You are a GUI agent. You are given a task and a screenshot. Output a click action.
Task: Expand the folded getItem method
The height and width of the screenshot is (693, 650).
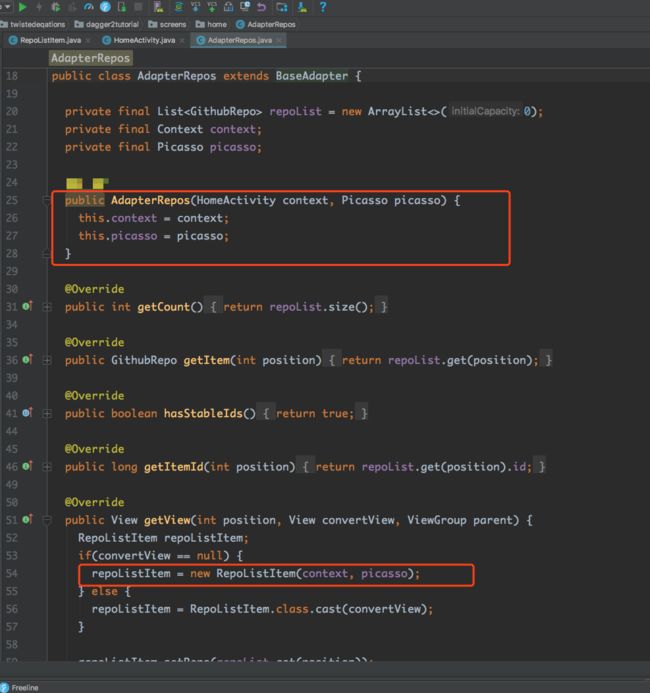[47, 361]
